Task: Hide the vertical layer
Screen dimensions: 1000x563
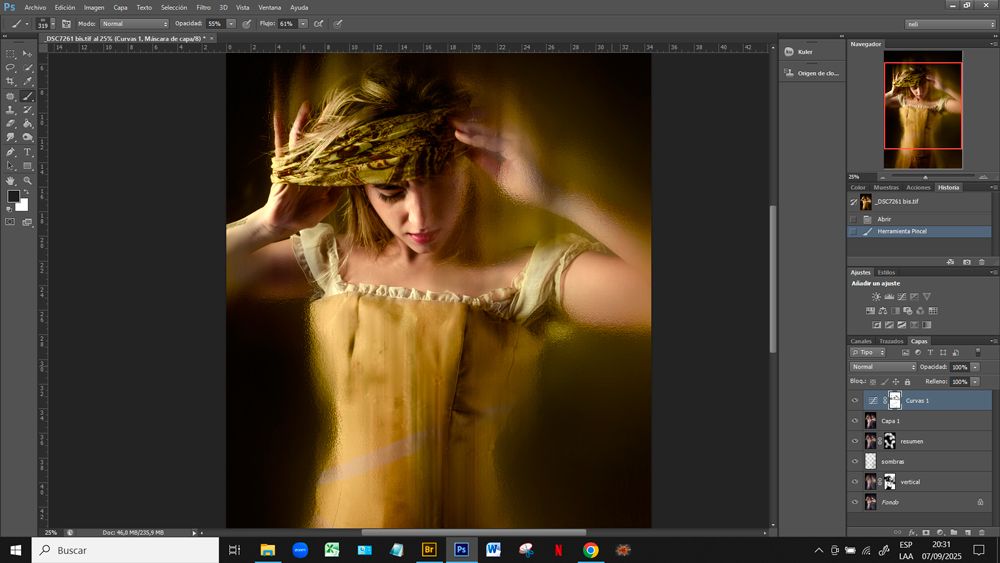Action: click(x=855, y=481)
